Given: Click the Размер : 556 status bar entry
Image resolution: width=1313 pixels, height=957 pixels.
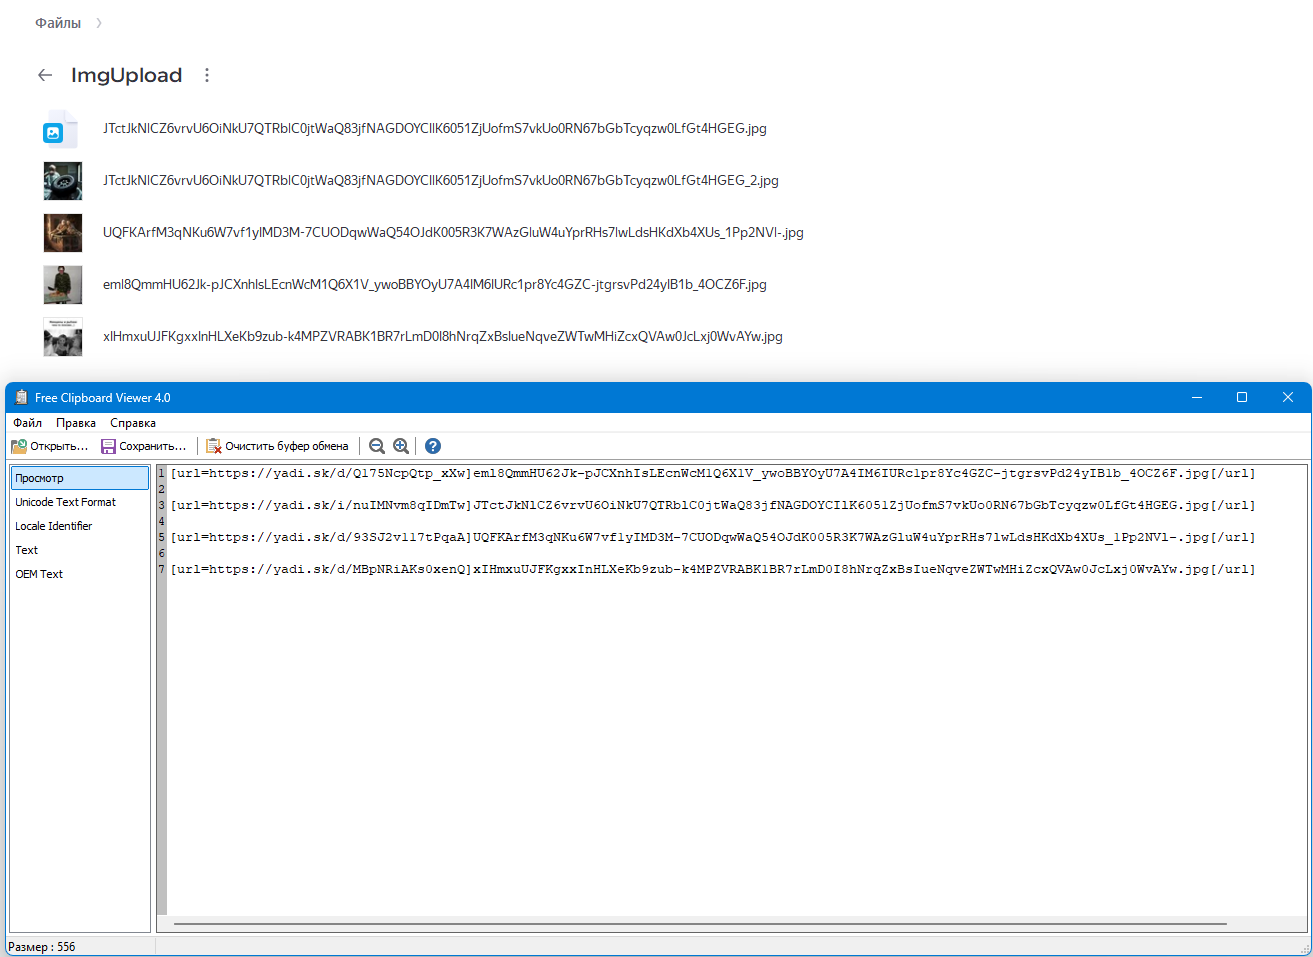Looking at the screenshot, I should [x=42, y=947].
